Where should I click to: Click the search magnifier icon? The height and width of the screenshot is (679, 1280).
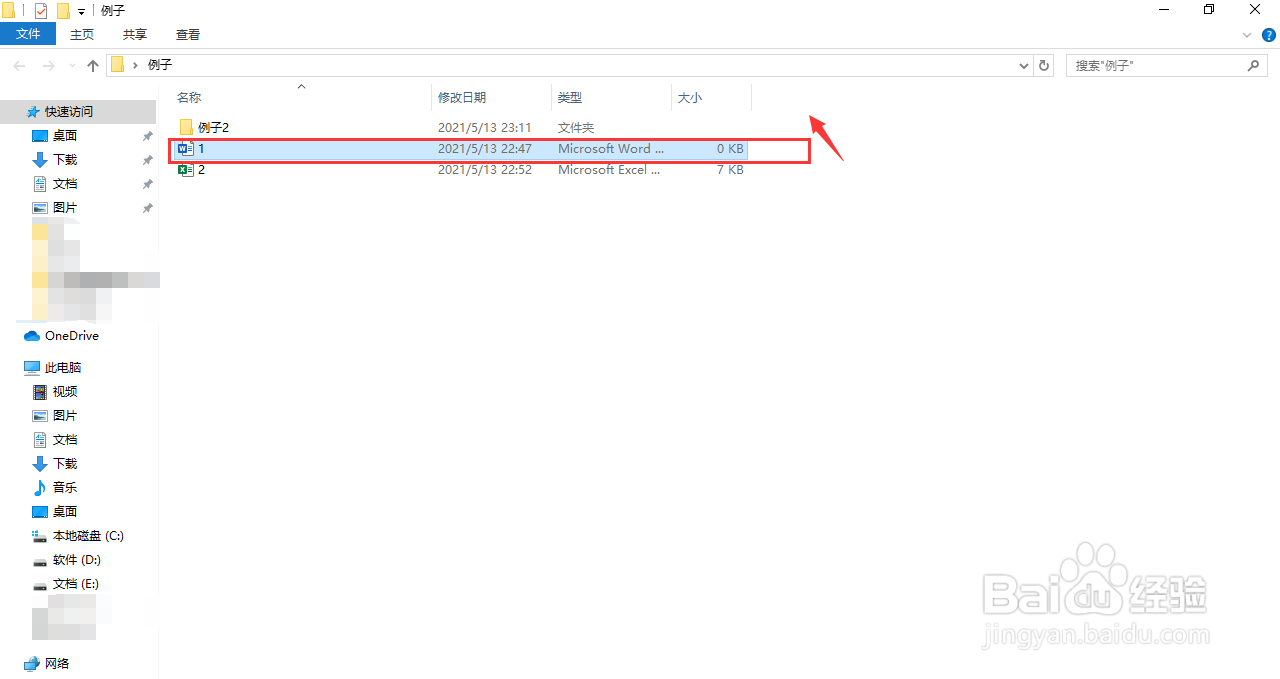point(1254,65)
